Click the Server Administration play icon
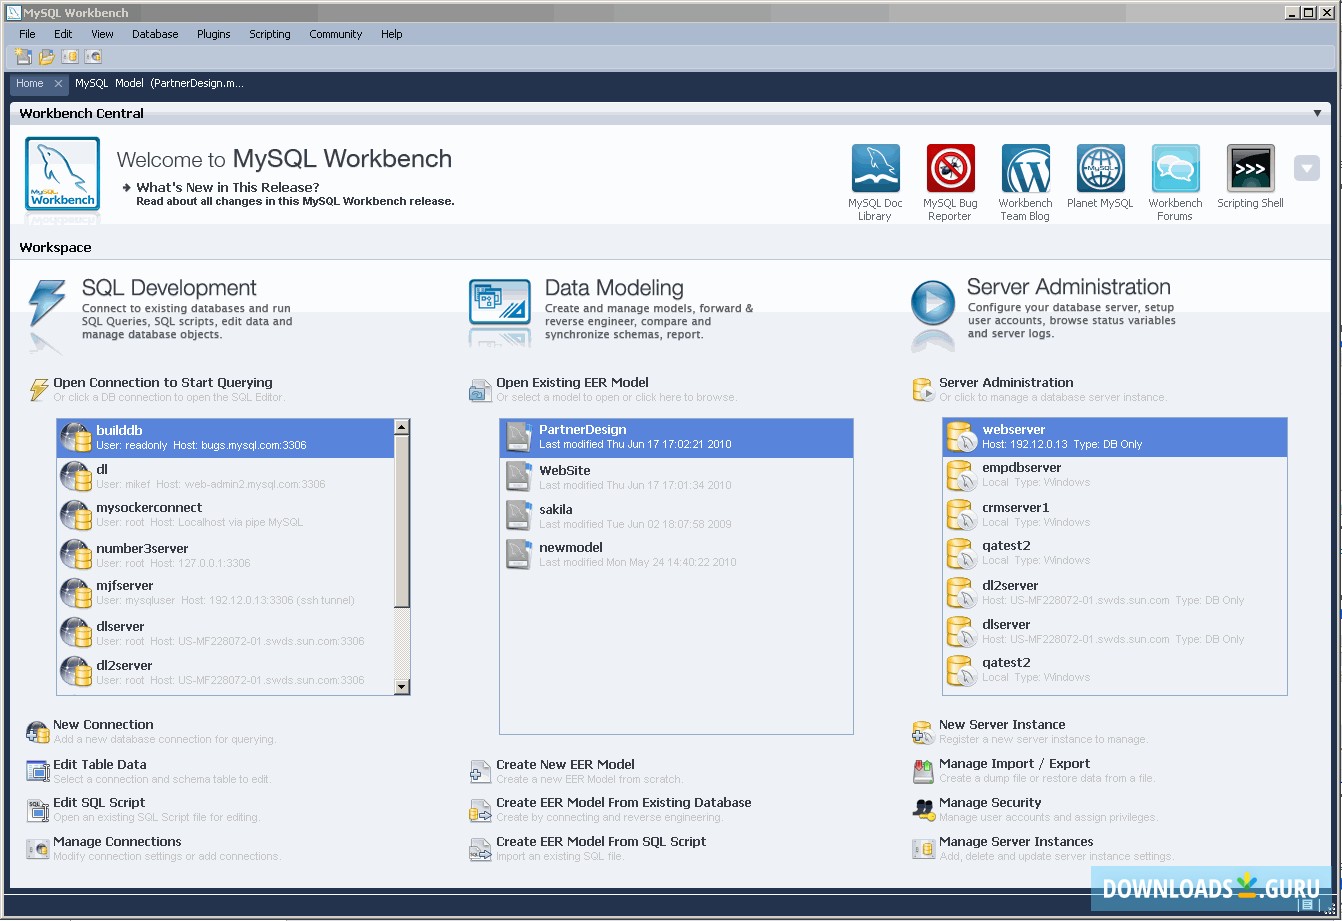The image size is (1342, 921). pyautogui.click(x=932, y=303)
